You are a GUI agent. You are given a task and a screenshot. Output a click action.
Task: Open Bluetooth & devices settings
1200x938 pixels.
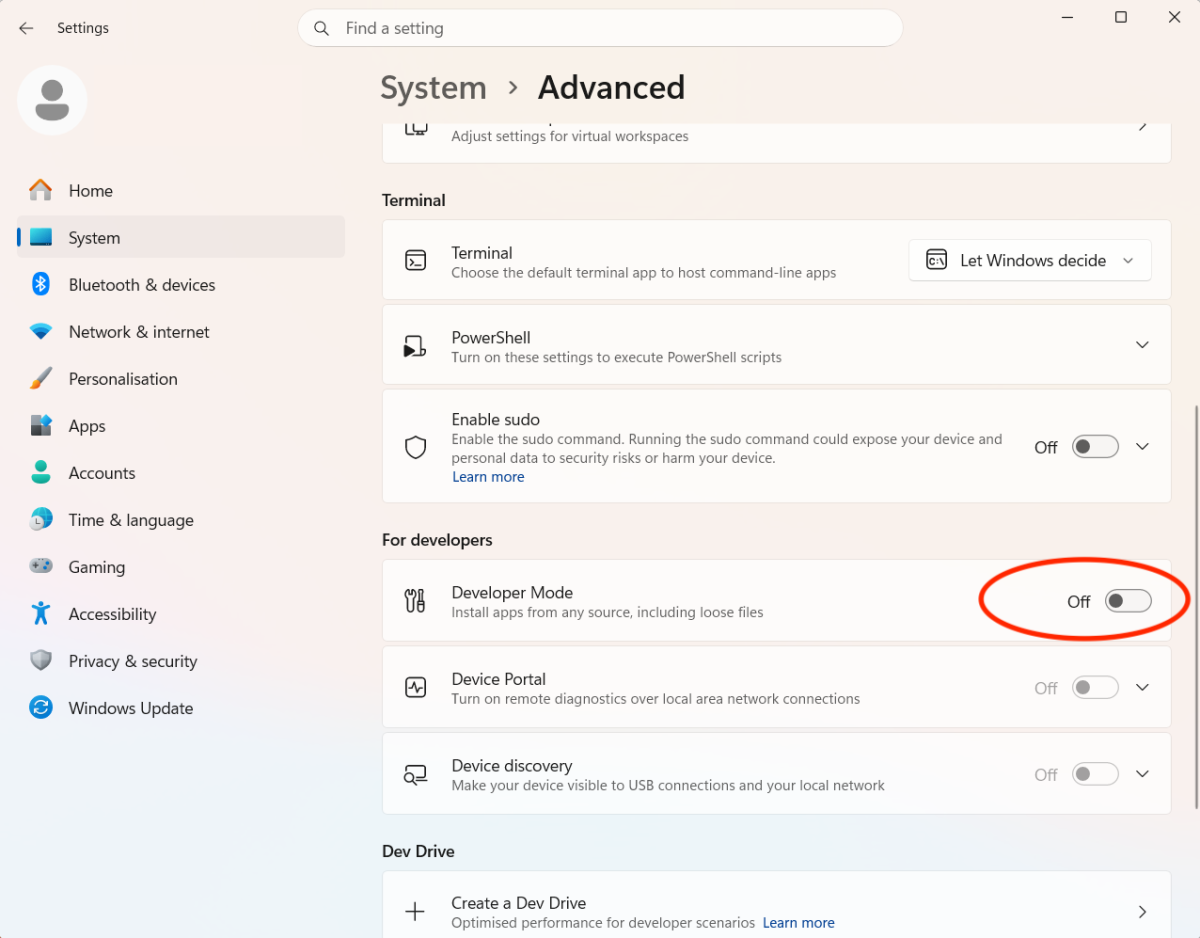coord(181,284)
